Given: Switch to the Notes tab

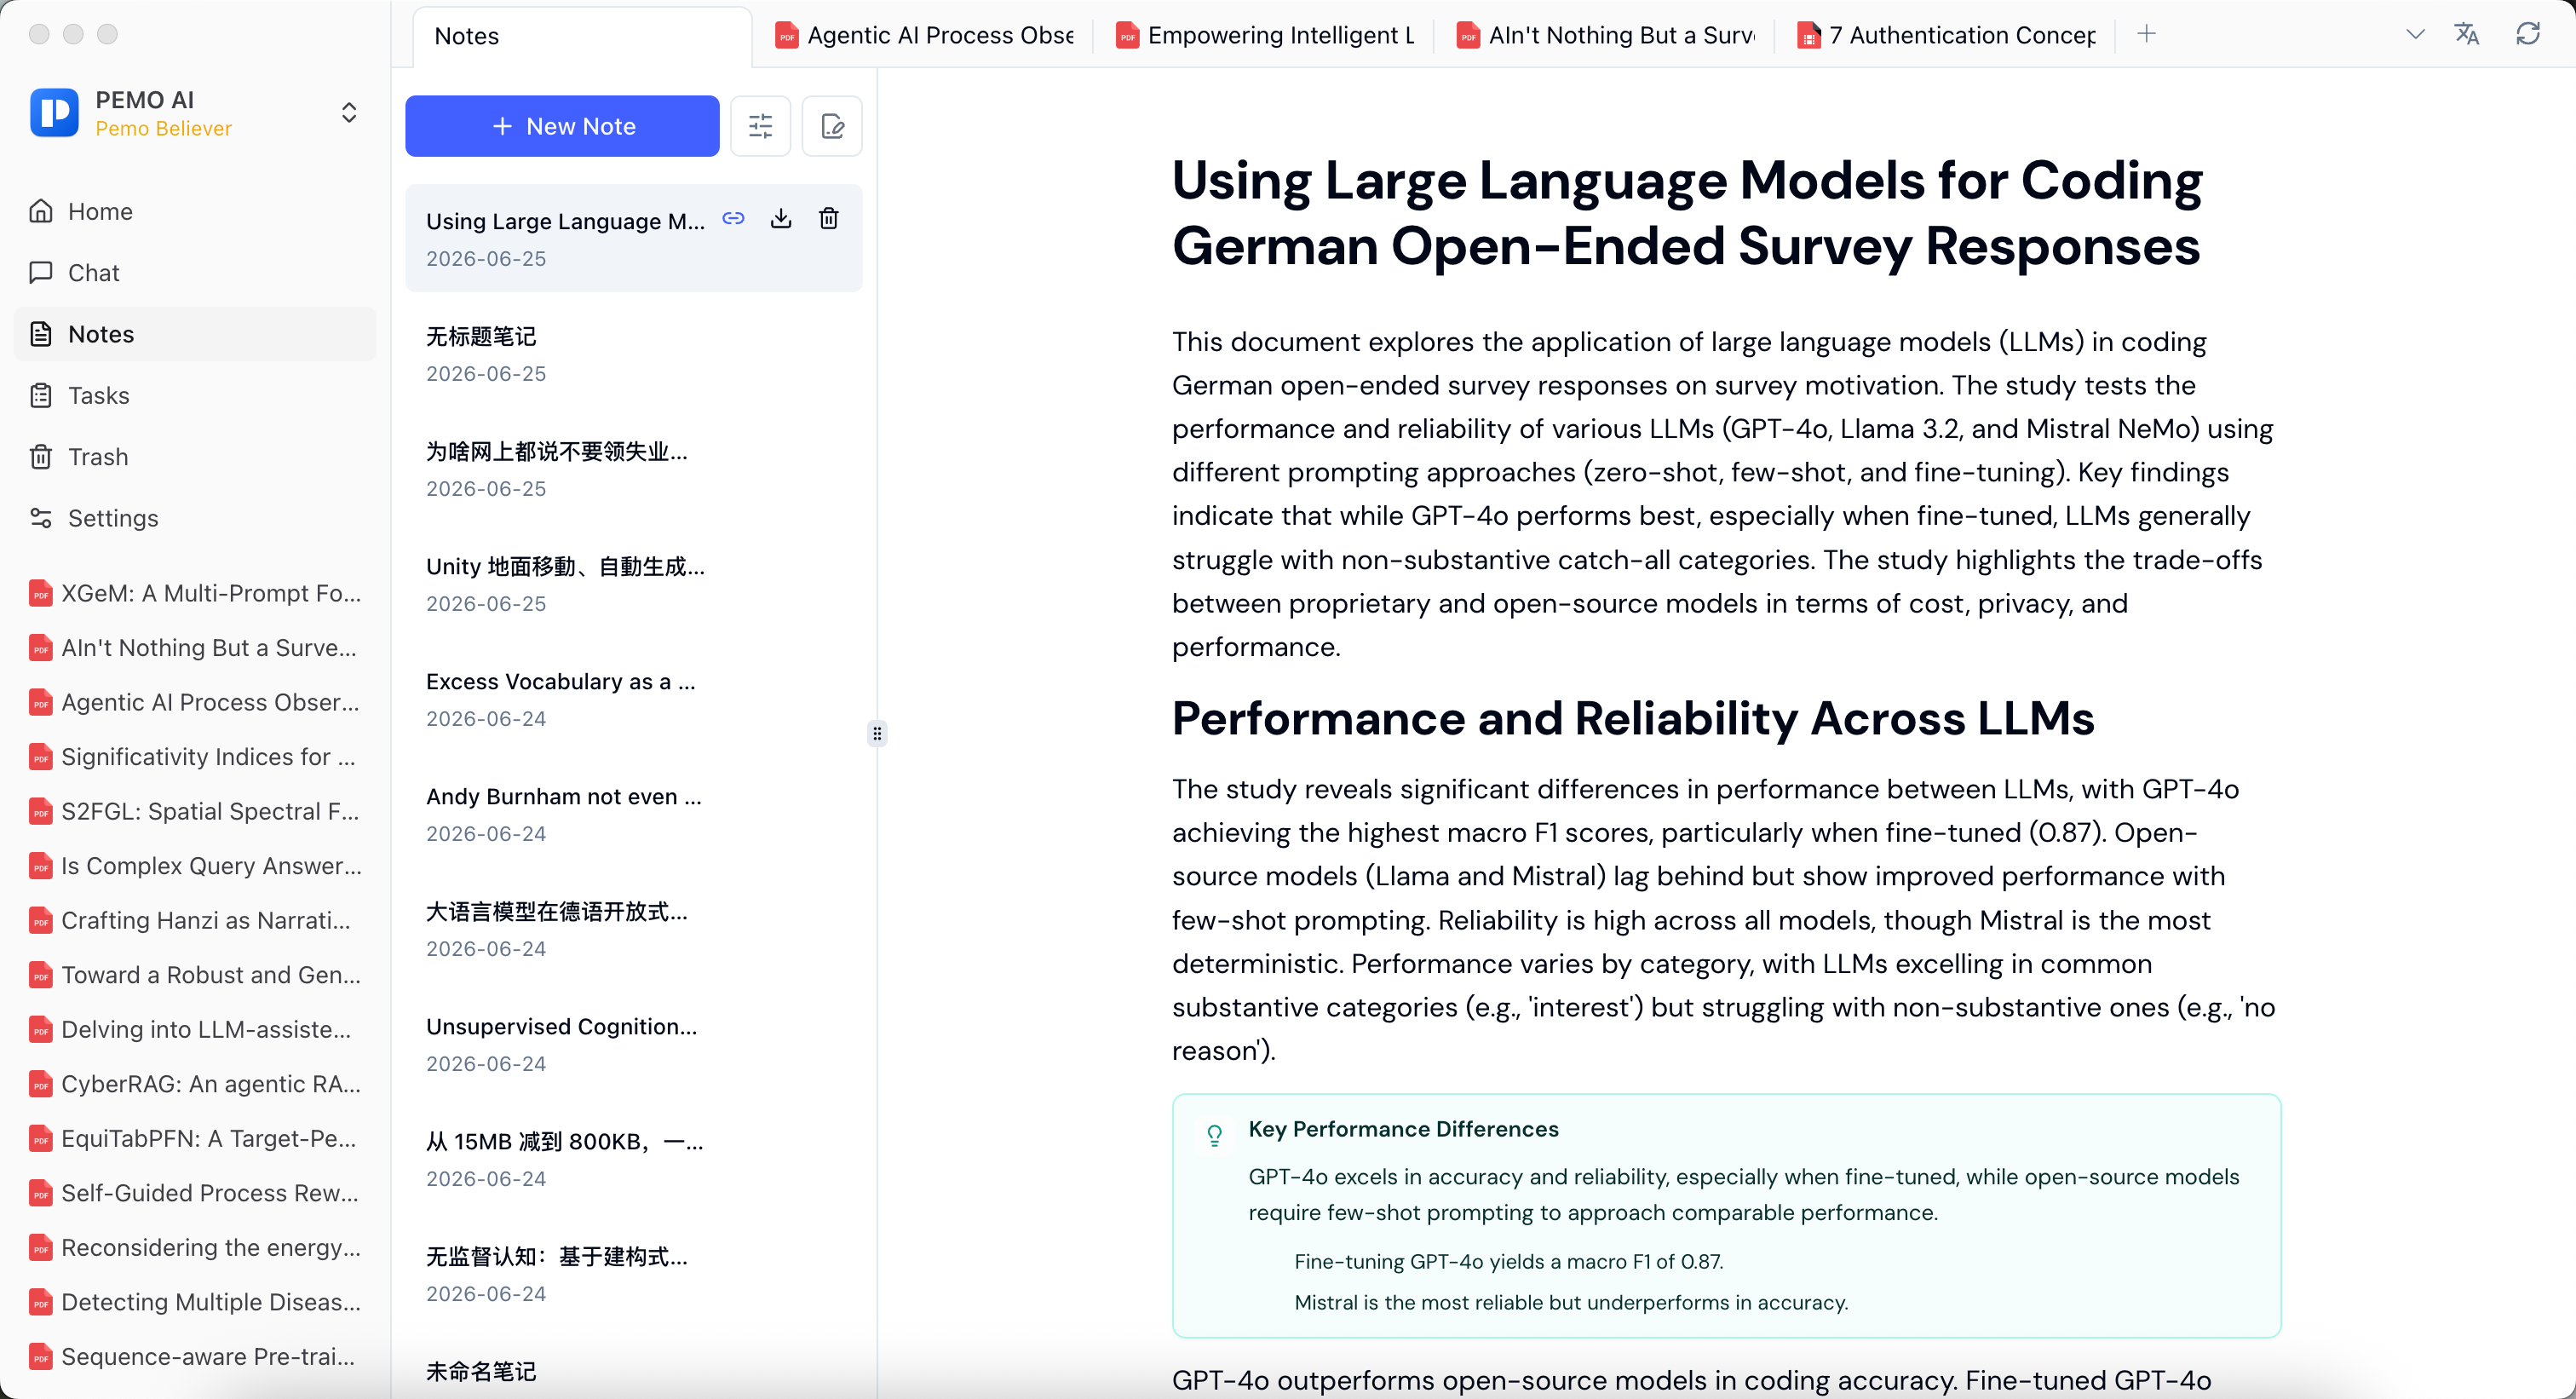Looking at the screenshot, I should pos(582,36).
